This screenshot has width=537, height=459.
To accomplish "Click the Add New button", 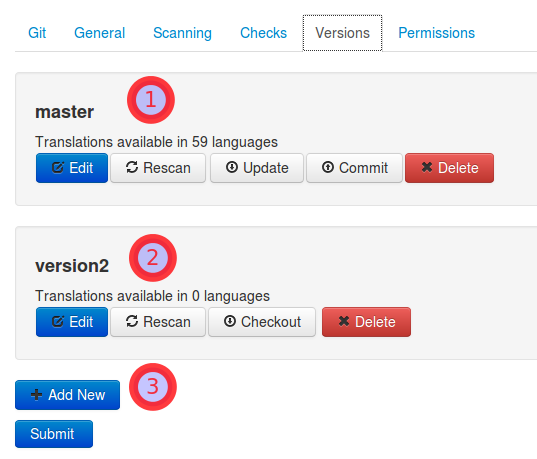I will point(67,395).
